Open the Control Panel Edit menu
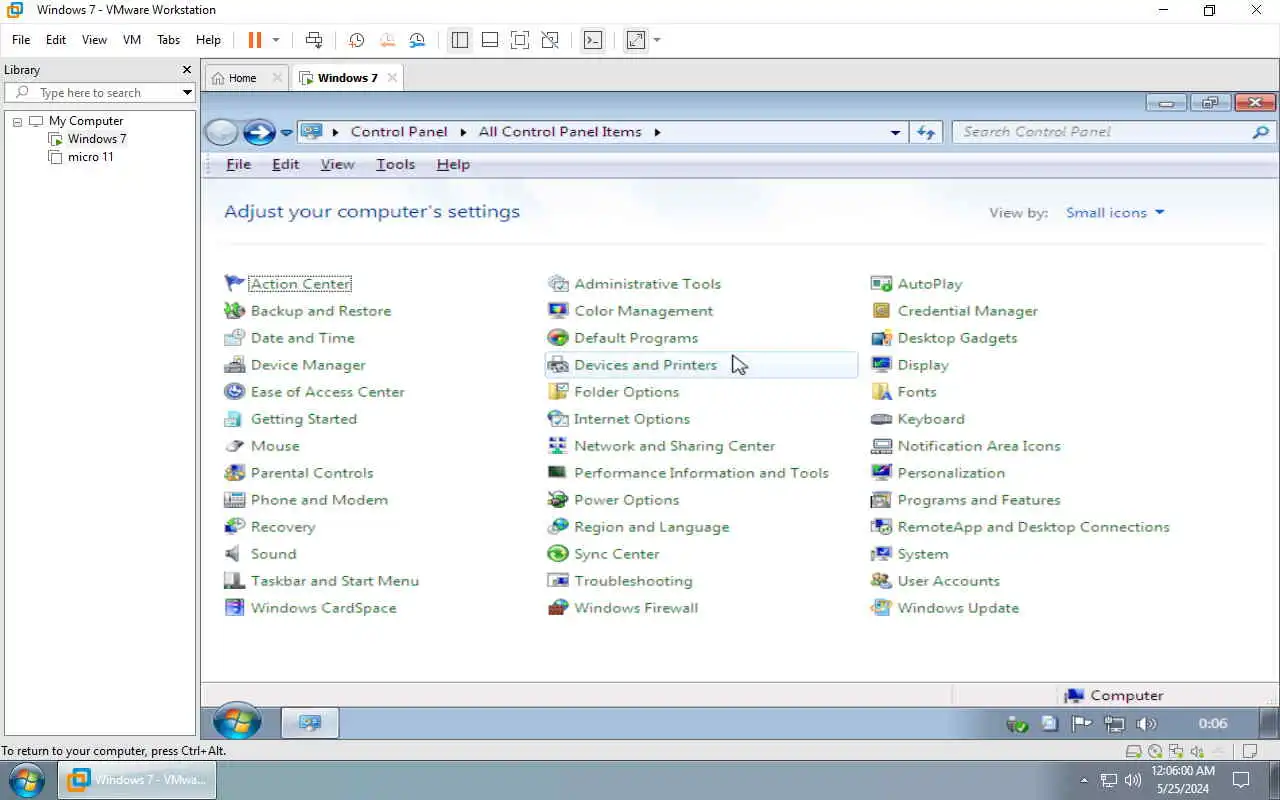1280x800 pixels. click(x=285, y=164)
